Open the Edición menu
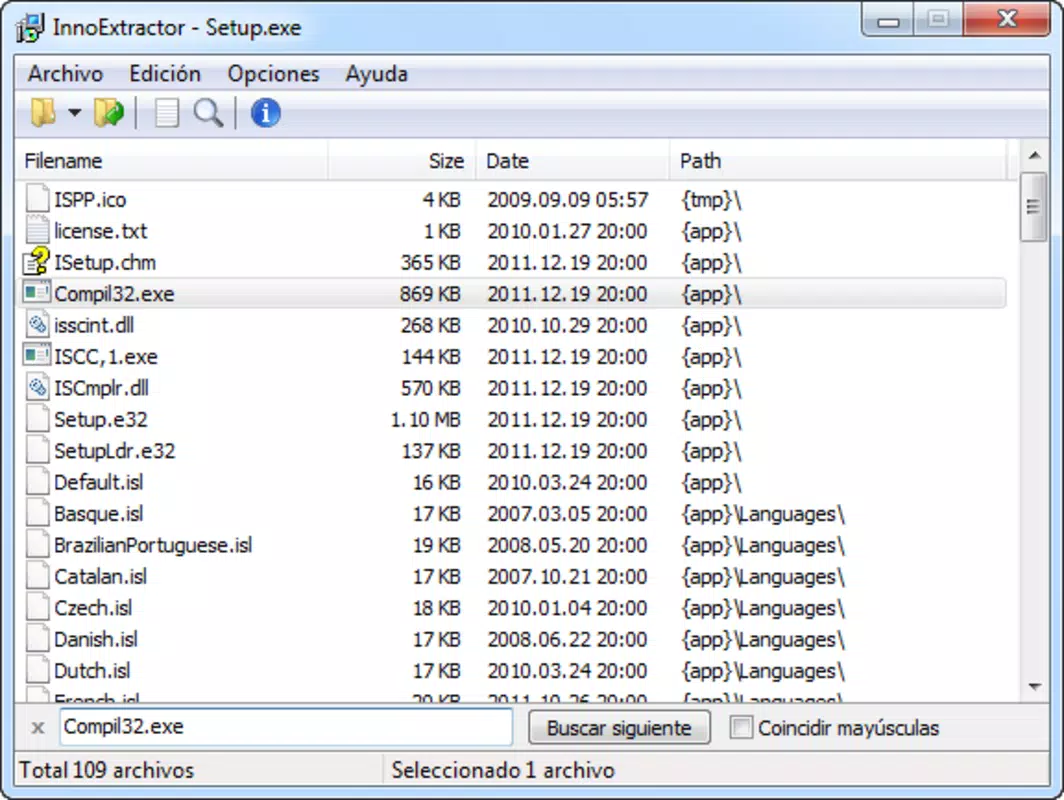 click(x=165, y=73)
